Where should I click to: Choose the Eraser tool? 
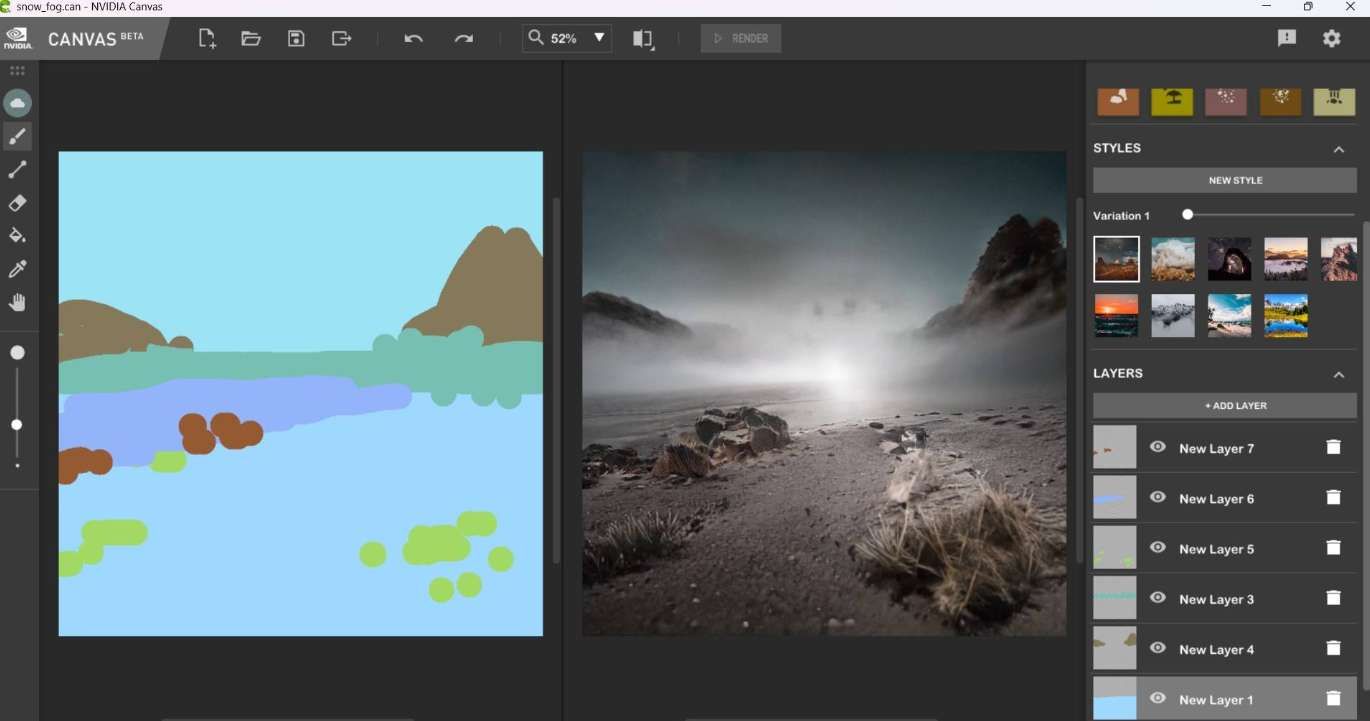[x=17, y=203]
